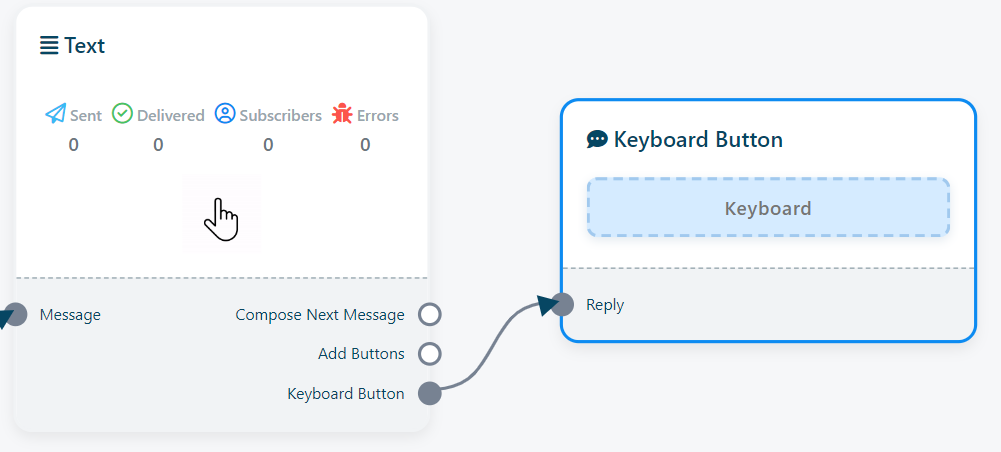This screenshot has height=452, width=1001.
Task: Click the Message input port circle
Action: 16,315
